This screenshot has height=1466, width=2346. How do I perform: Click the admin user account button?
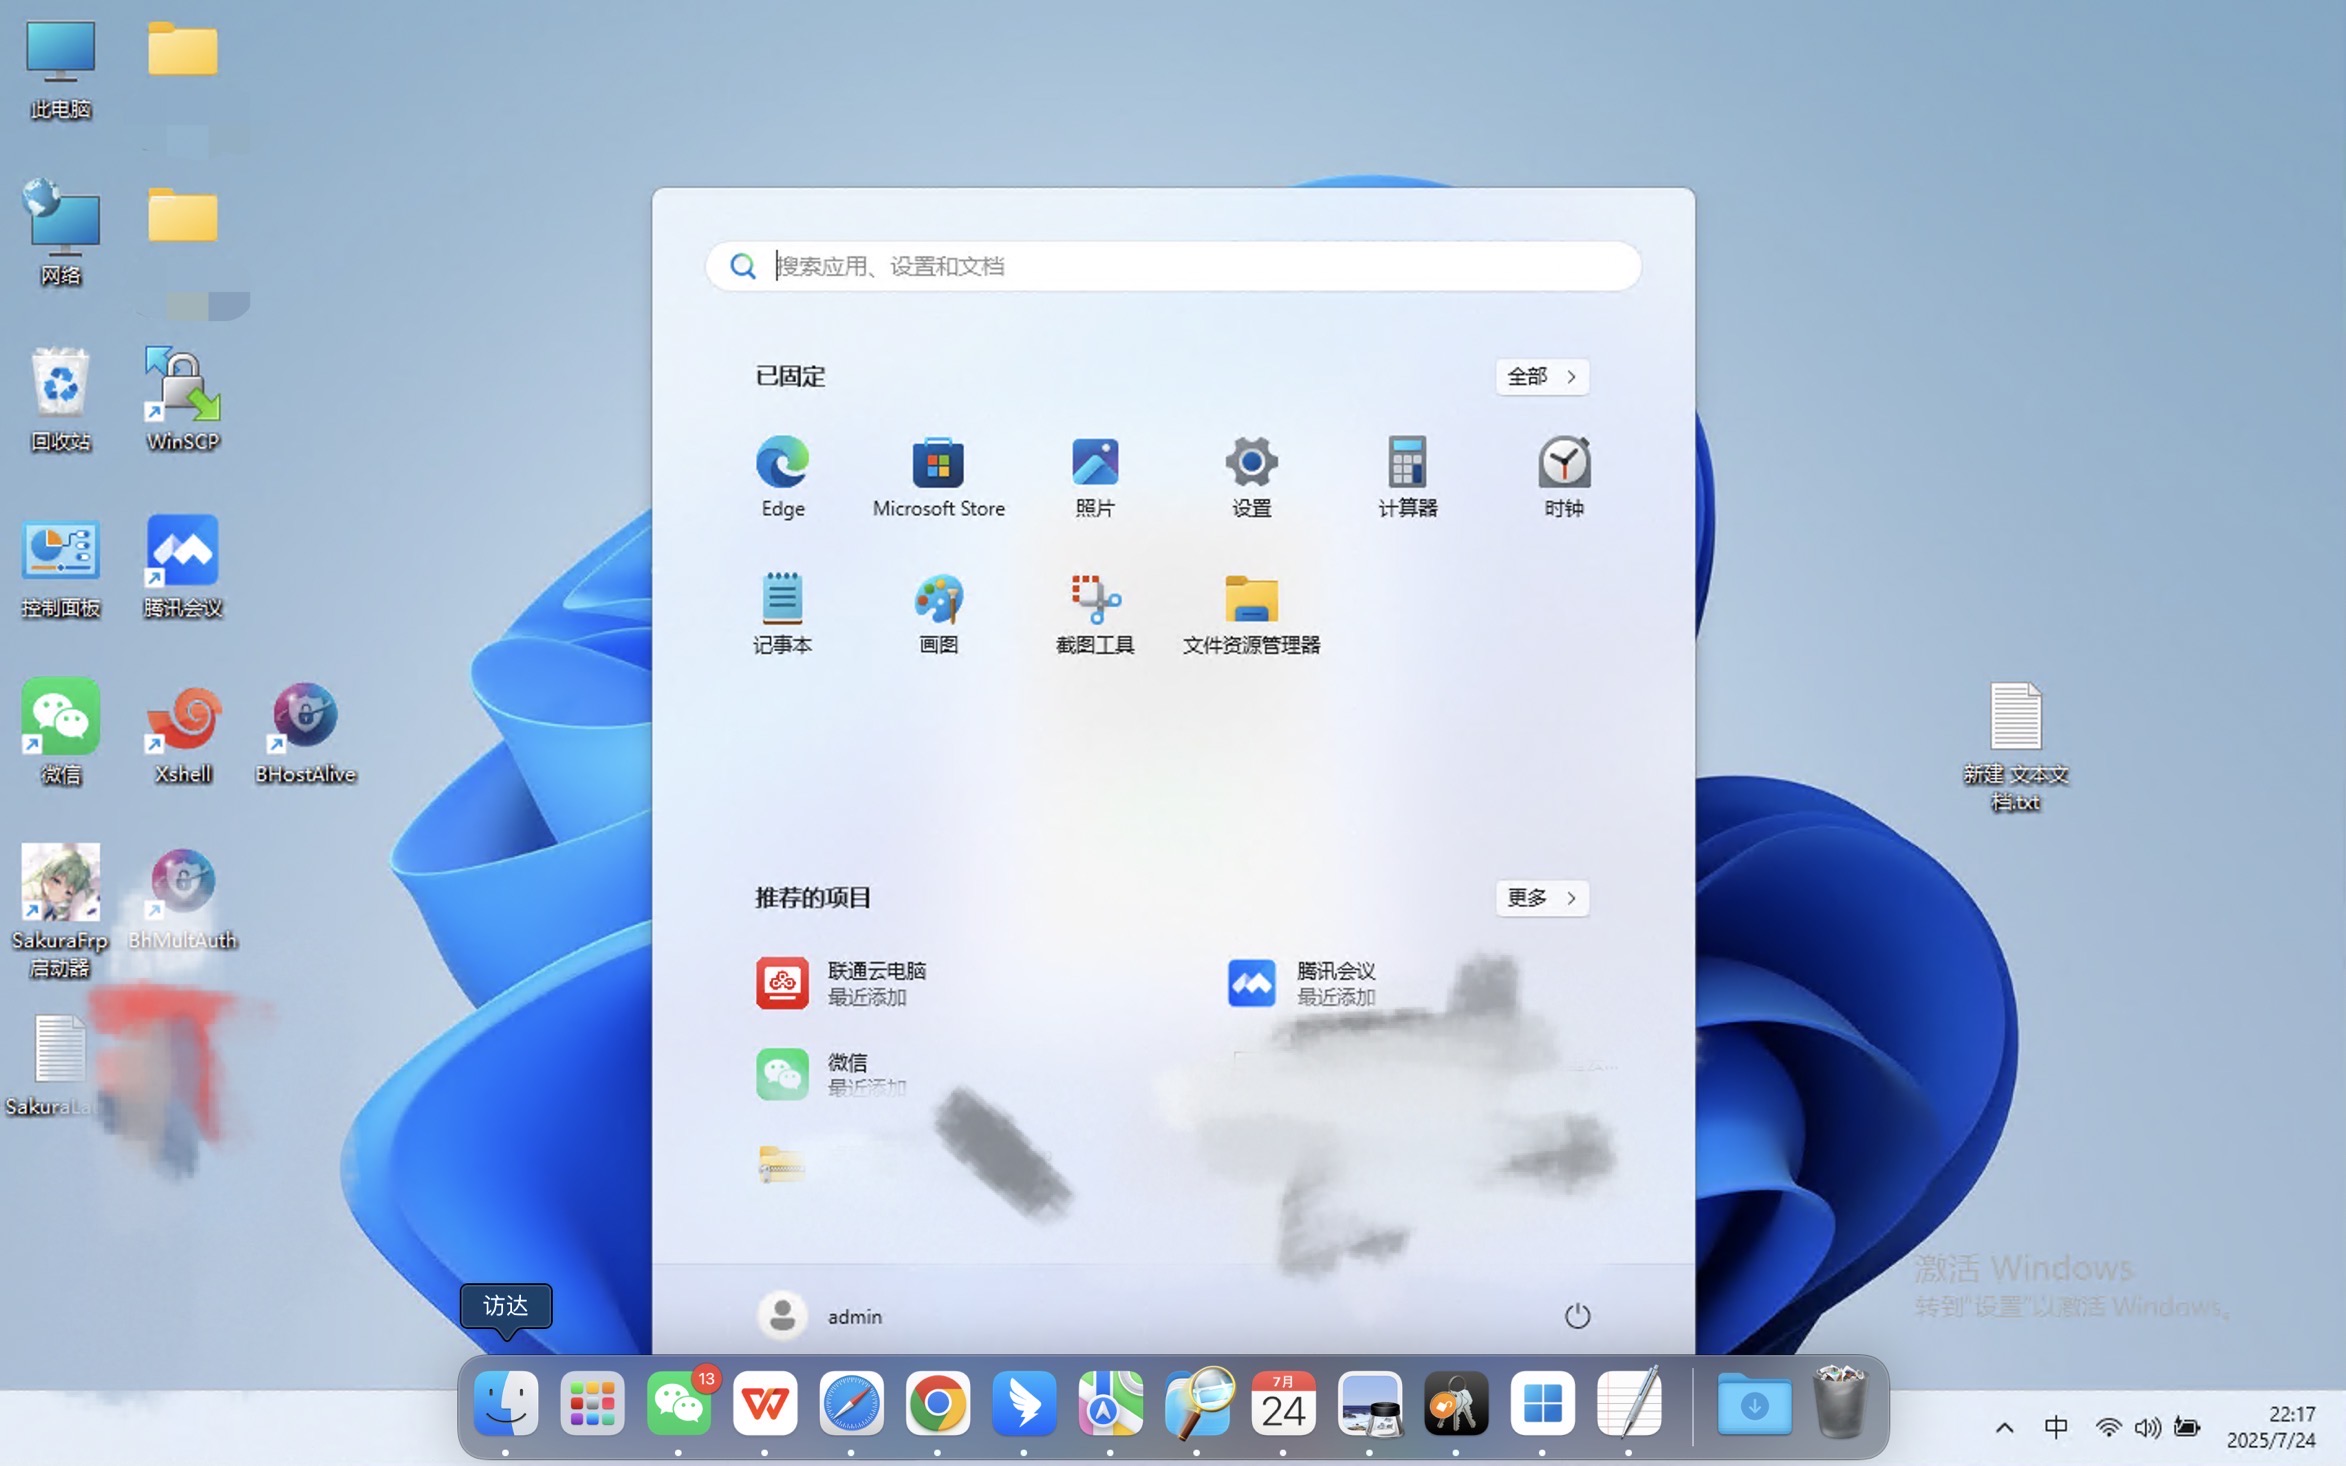click(821, 1315)
